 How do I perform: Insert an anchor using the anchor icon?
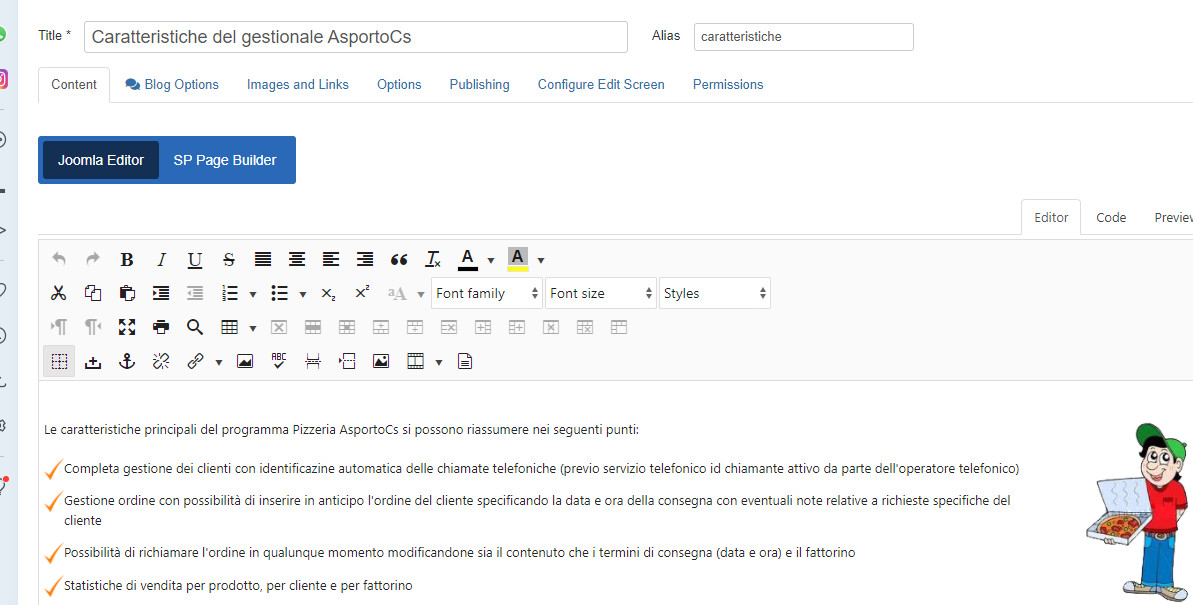coord(127,361)
